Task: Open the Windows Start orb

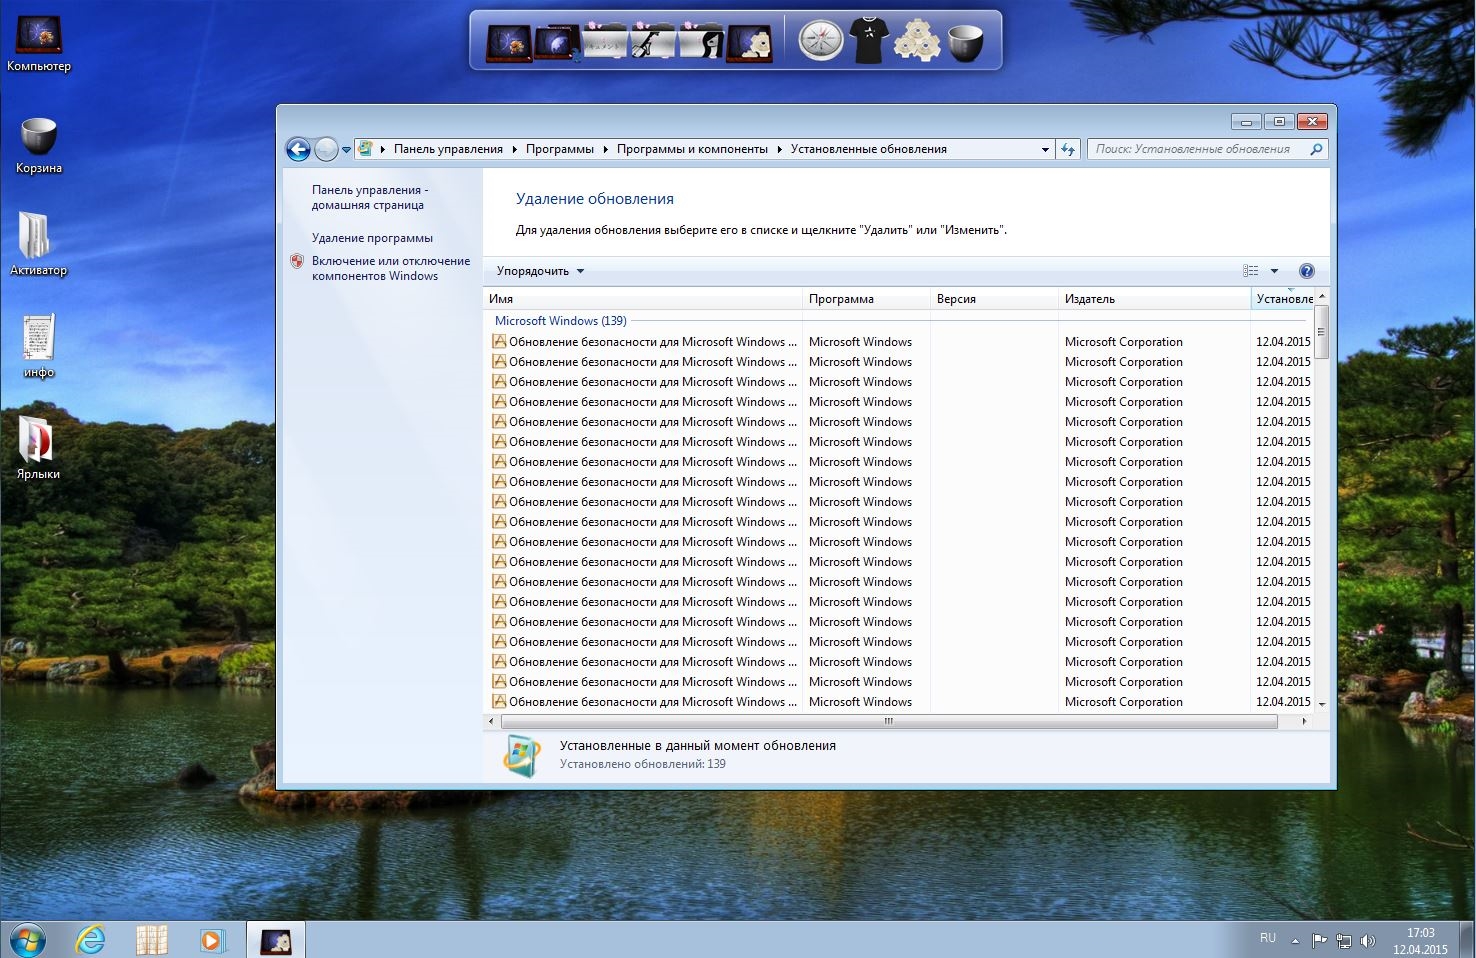Action: 27,940
